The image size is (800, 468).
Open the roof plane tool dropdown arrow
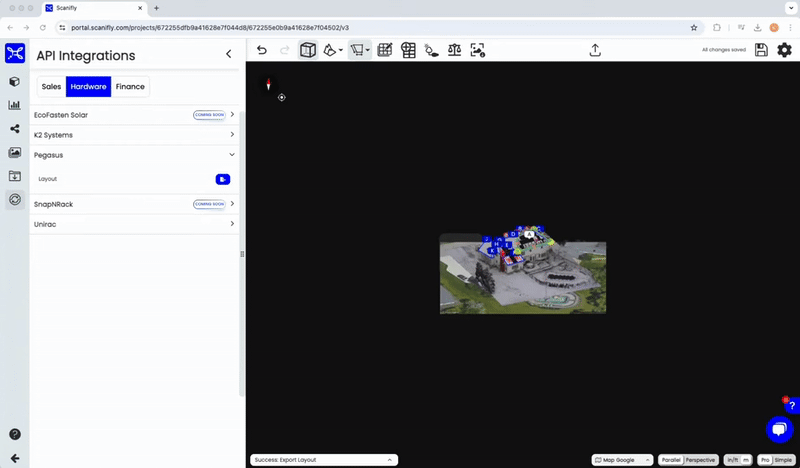(x=341, y=51)
